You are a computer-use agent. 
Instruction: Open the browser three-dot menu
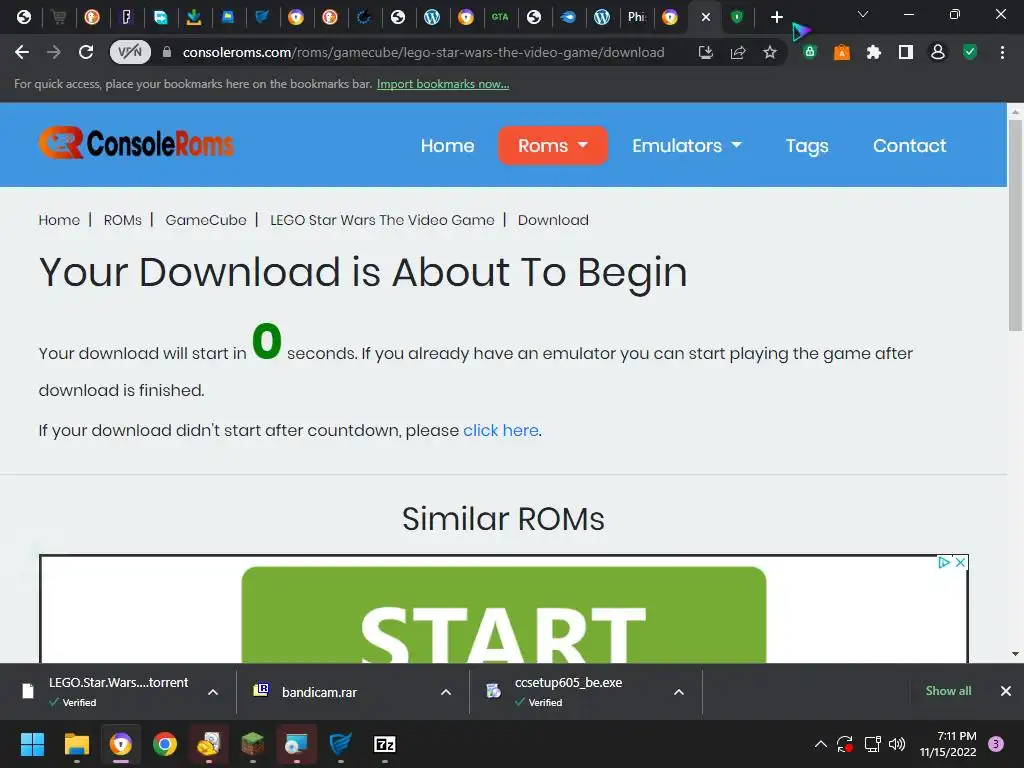point(1002,52)
